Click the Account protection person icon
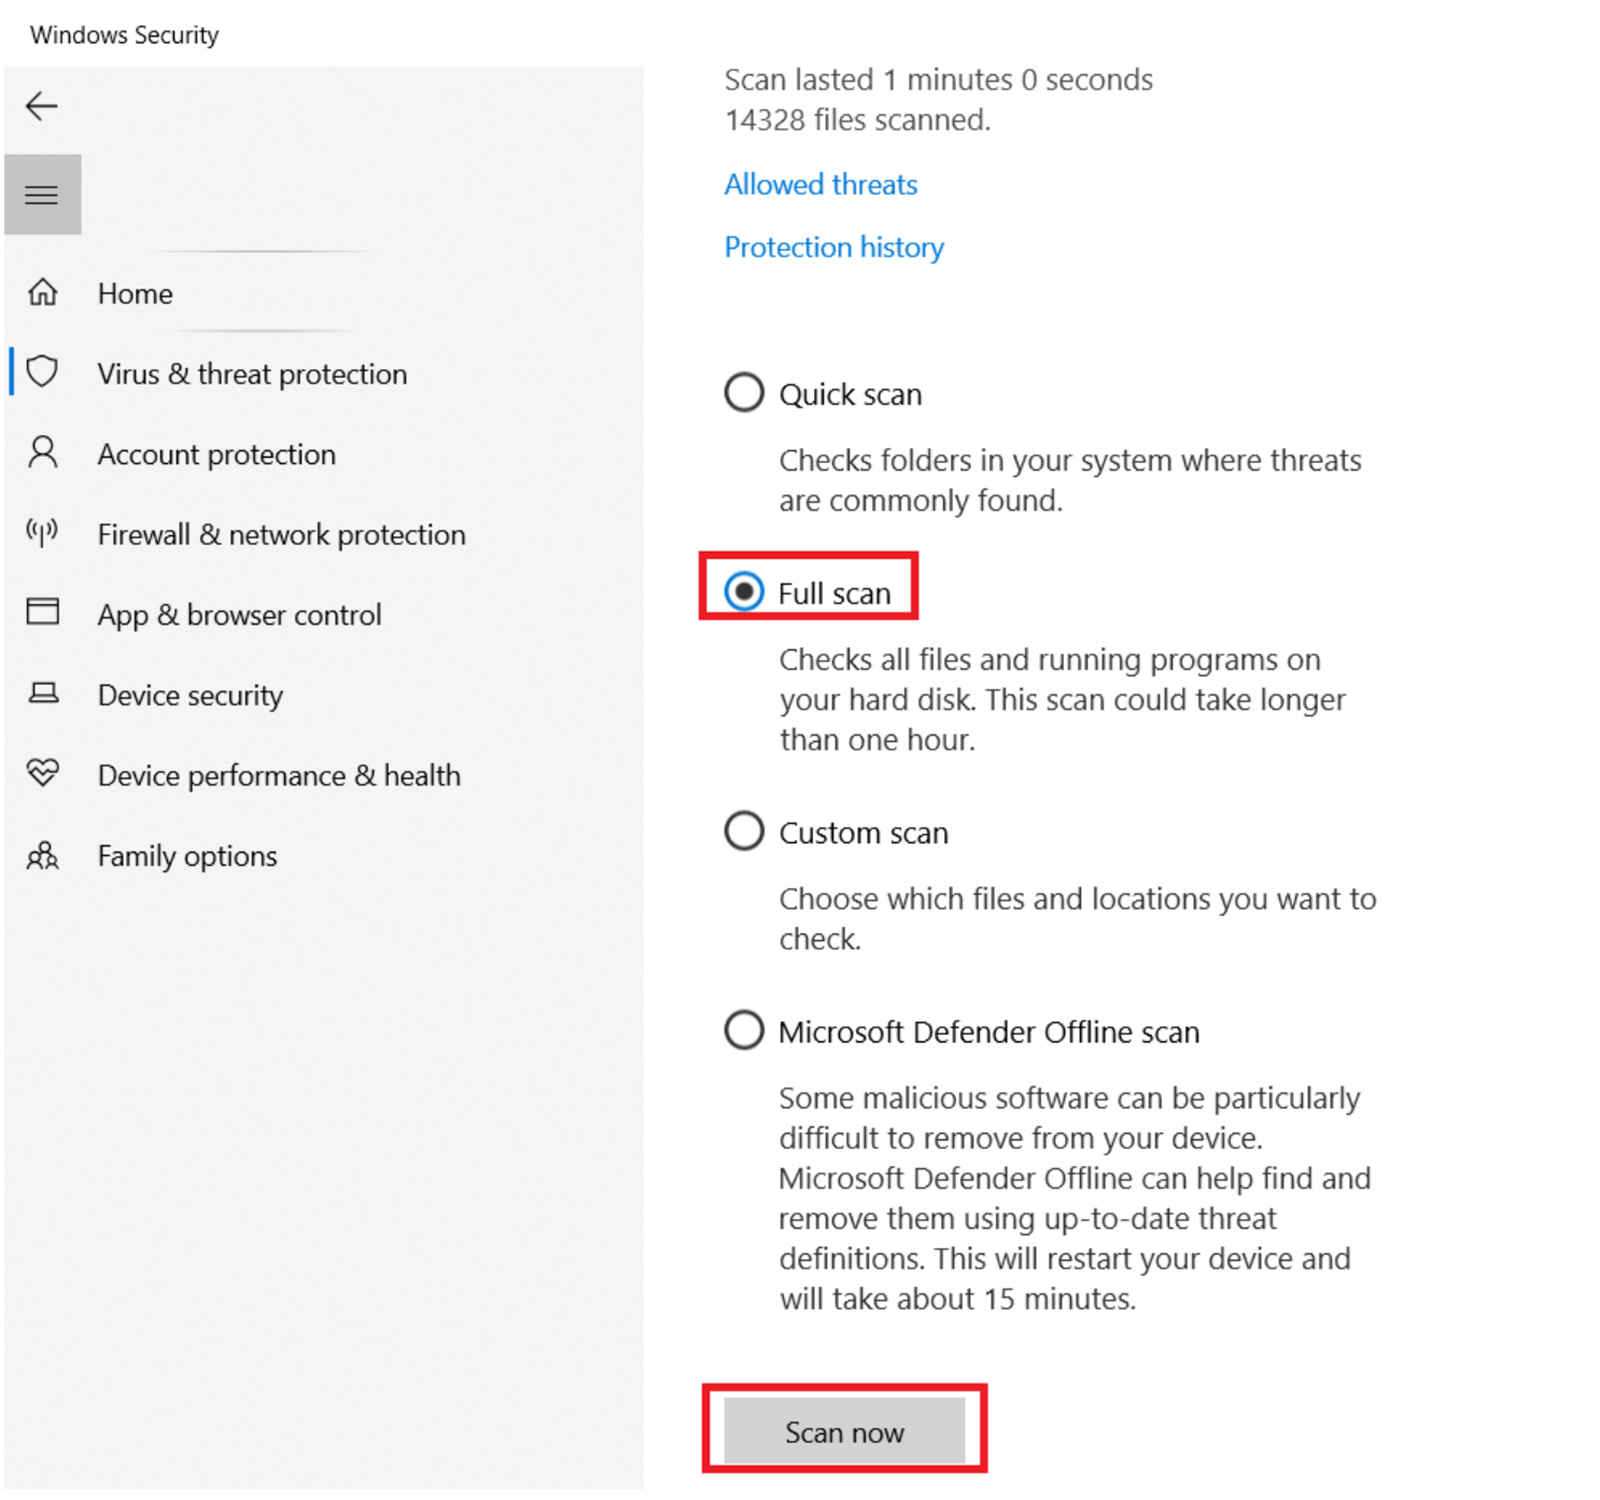1600x1500 pixels. 42,452
